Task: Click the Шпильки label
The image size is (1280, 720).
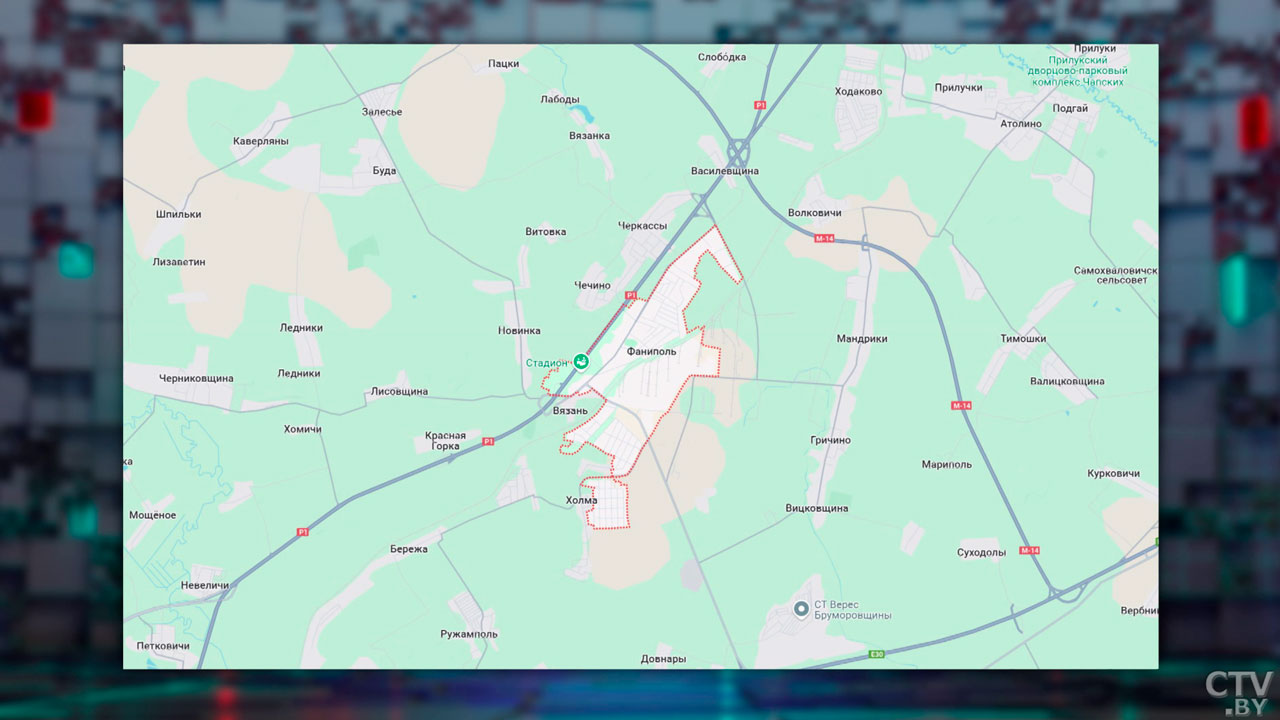Action: [179, 214]
